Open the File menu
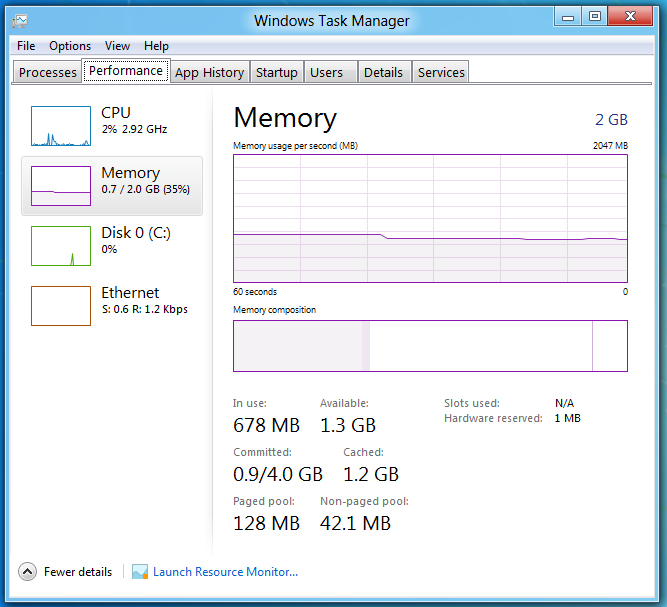Screen dimensions: 667x607 click(26, 46)
